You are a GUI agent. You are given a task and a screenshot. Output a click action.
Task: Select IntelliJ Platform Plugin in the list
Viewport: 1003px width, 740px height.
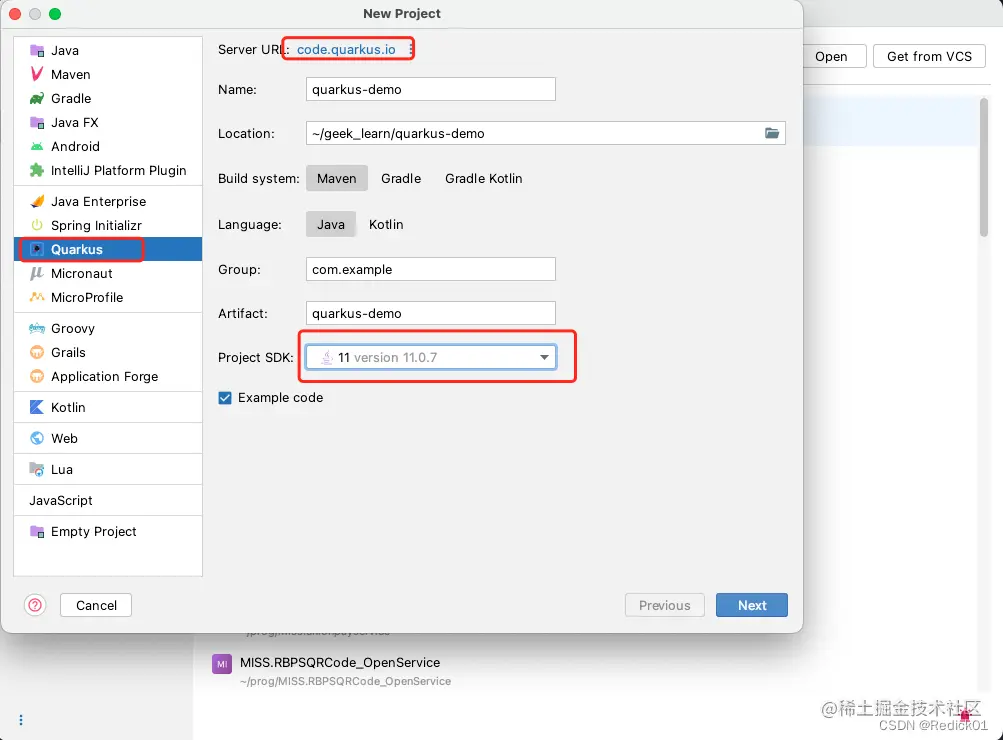[108, 170]
